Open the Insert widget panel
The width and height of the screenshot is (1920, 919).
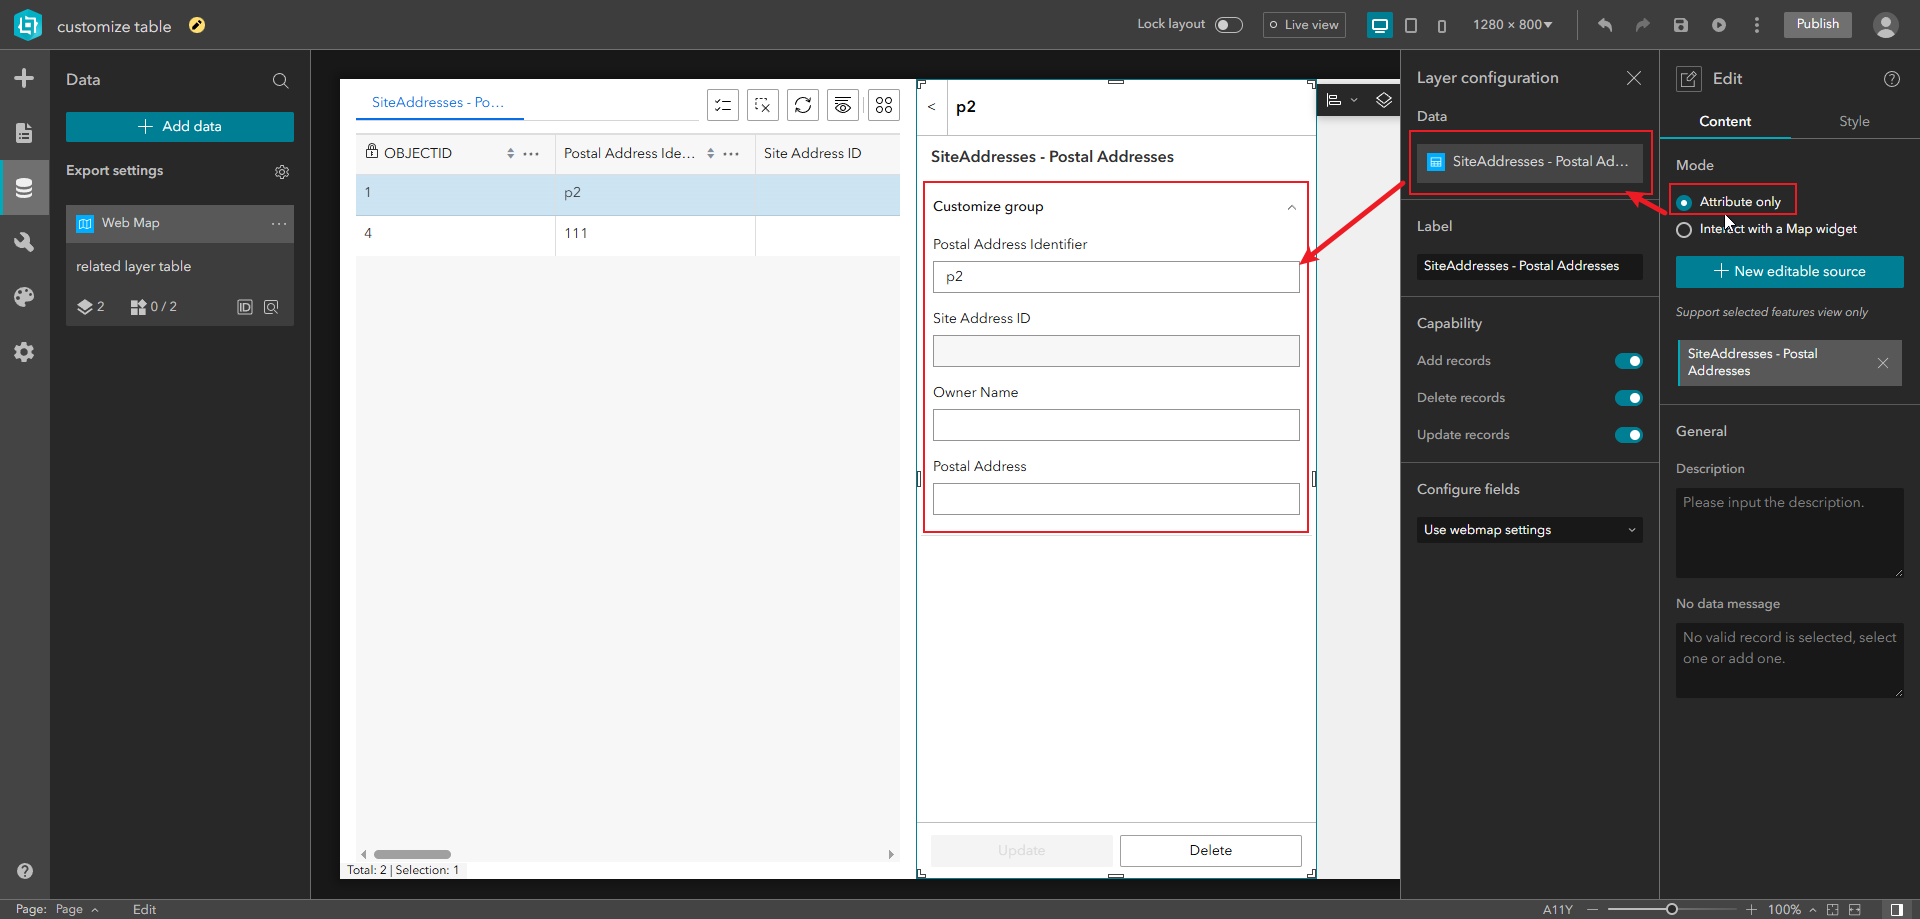[24, 77]
